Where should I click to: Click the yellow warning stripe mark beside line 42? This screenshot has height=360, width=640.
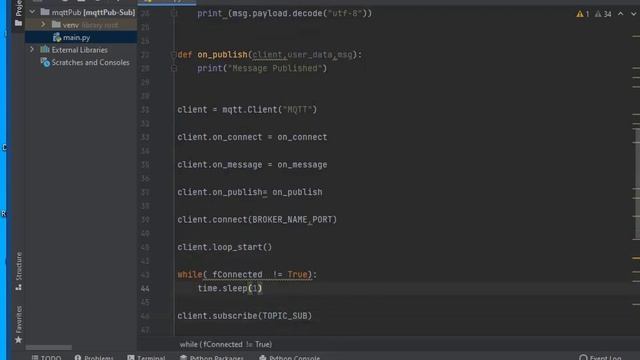[636, 258]
